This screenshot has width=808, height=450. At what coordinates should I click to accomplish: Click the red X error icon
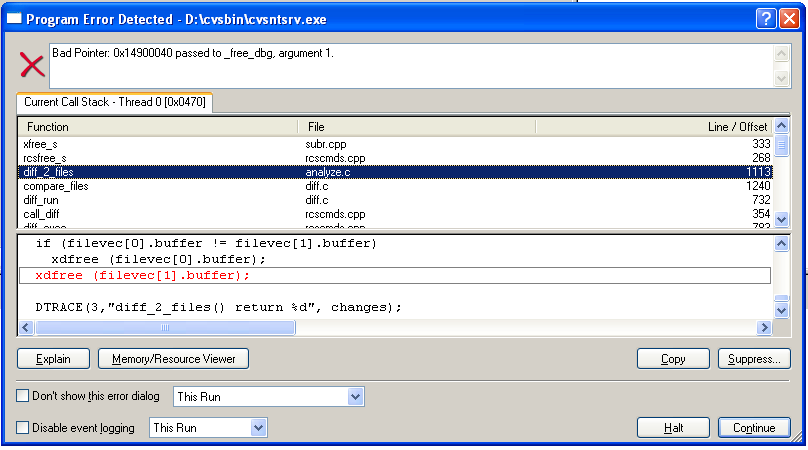click(32, 65)
